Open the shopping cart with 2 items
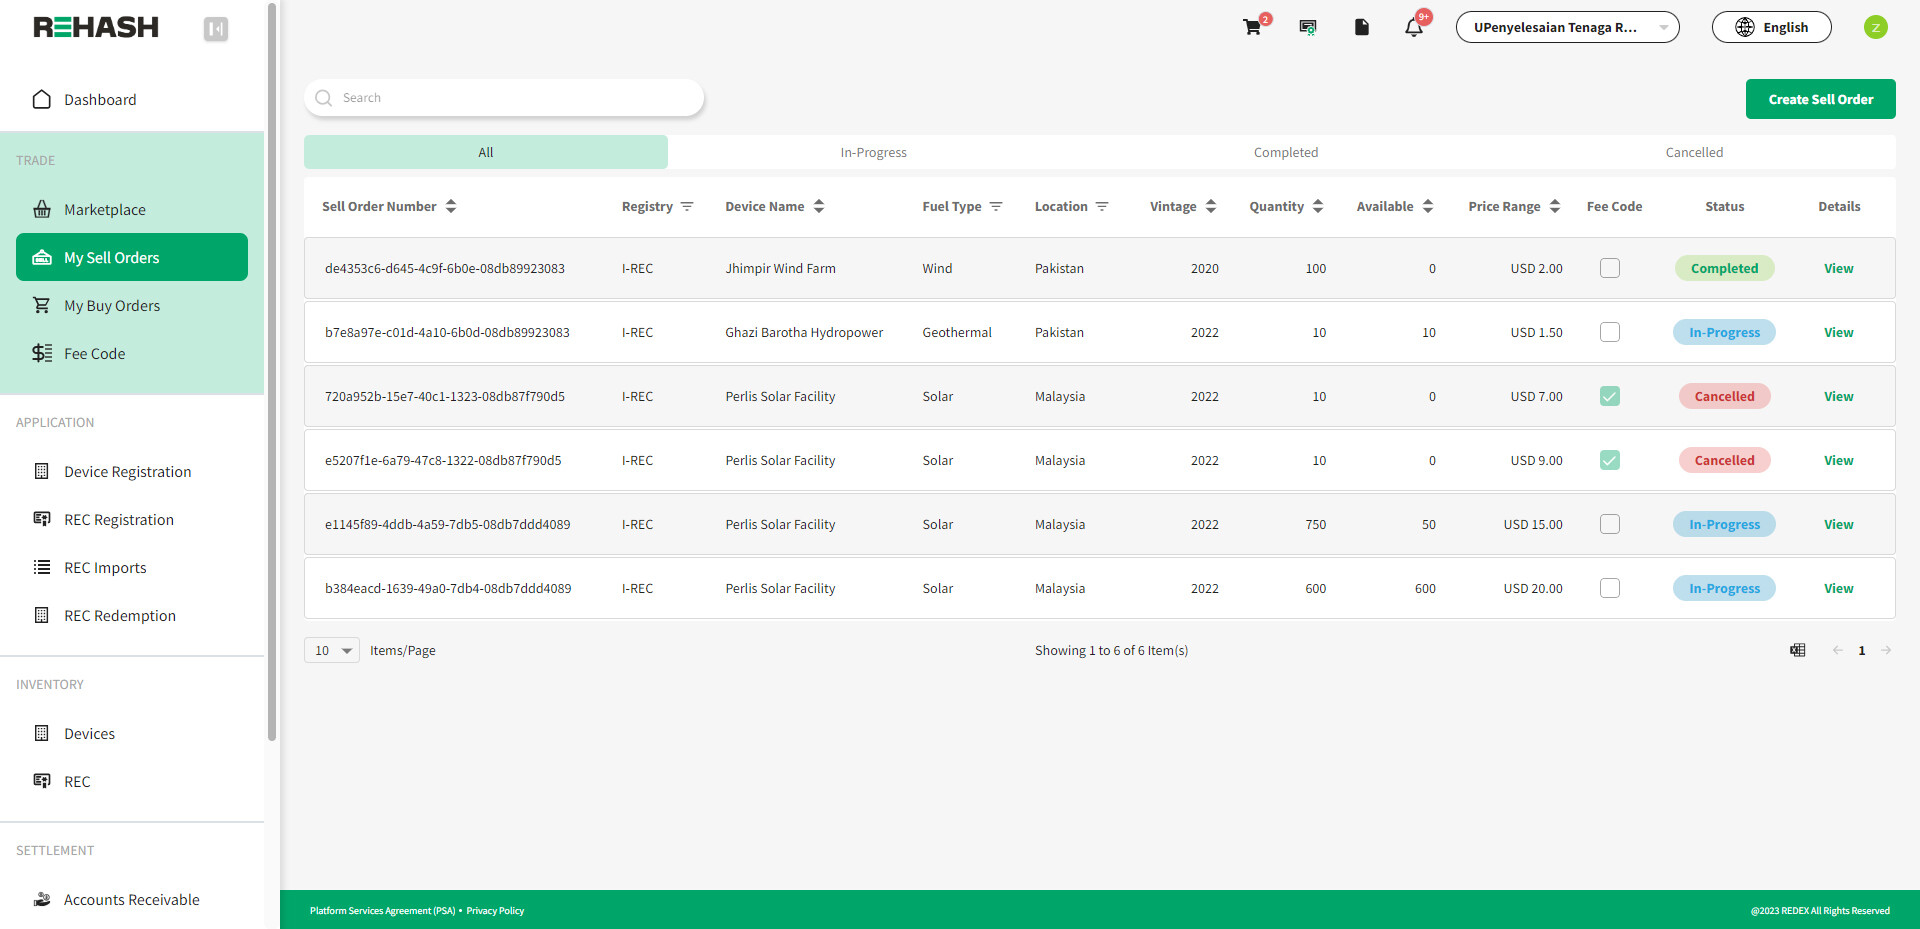Screen dimensions: 1920x929 pos(1253,27)
